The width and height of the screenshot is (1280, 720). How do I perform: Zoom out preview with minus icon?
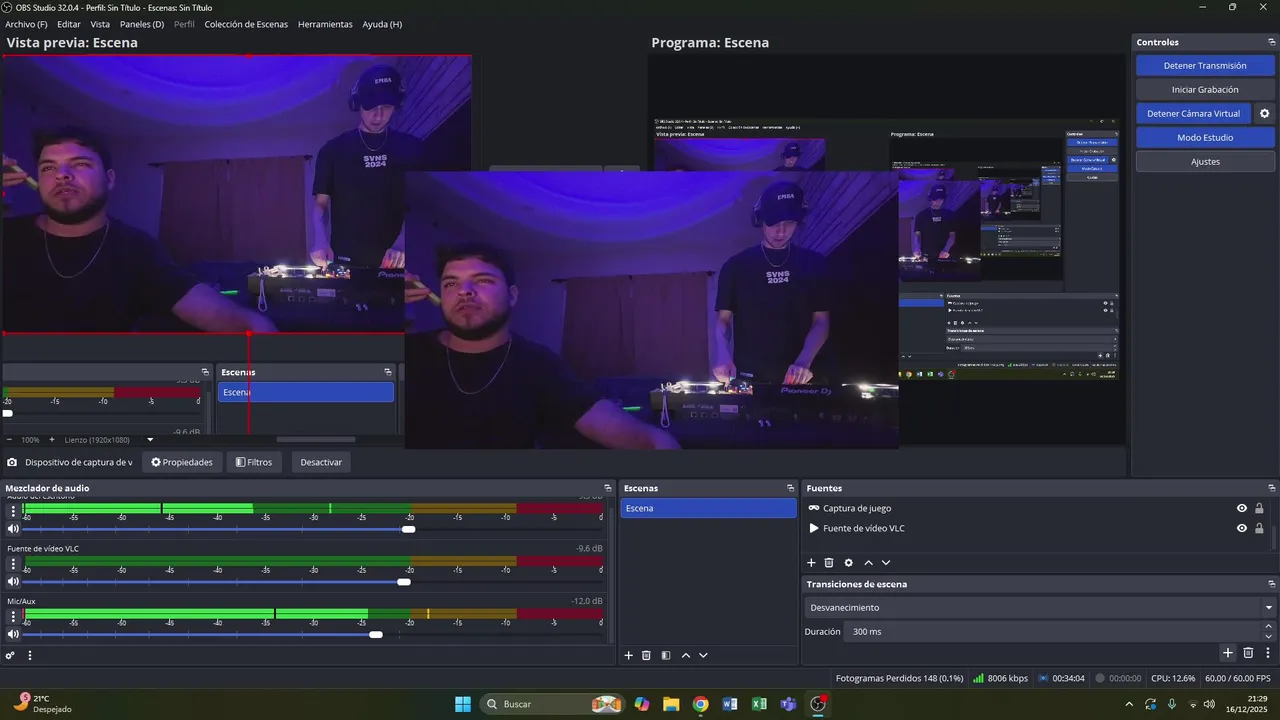point(9,439)
